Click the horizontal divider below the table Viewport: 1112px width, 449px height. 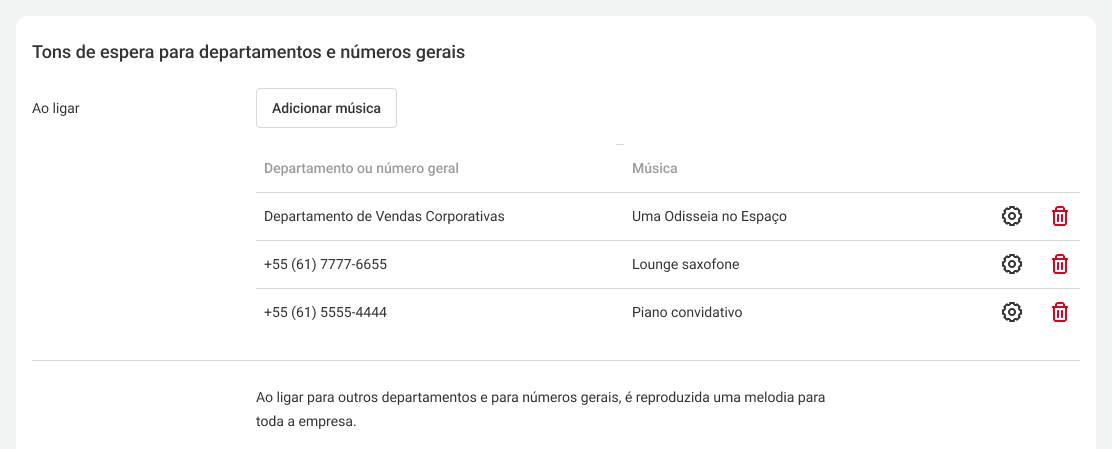click(555, 360)
